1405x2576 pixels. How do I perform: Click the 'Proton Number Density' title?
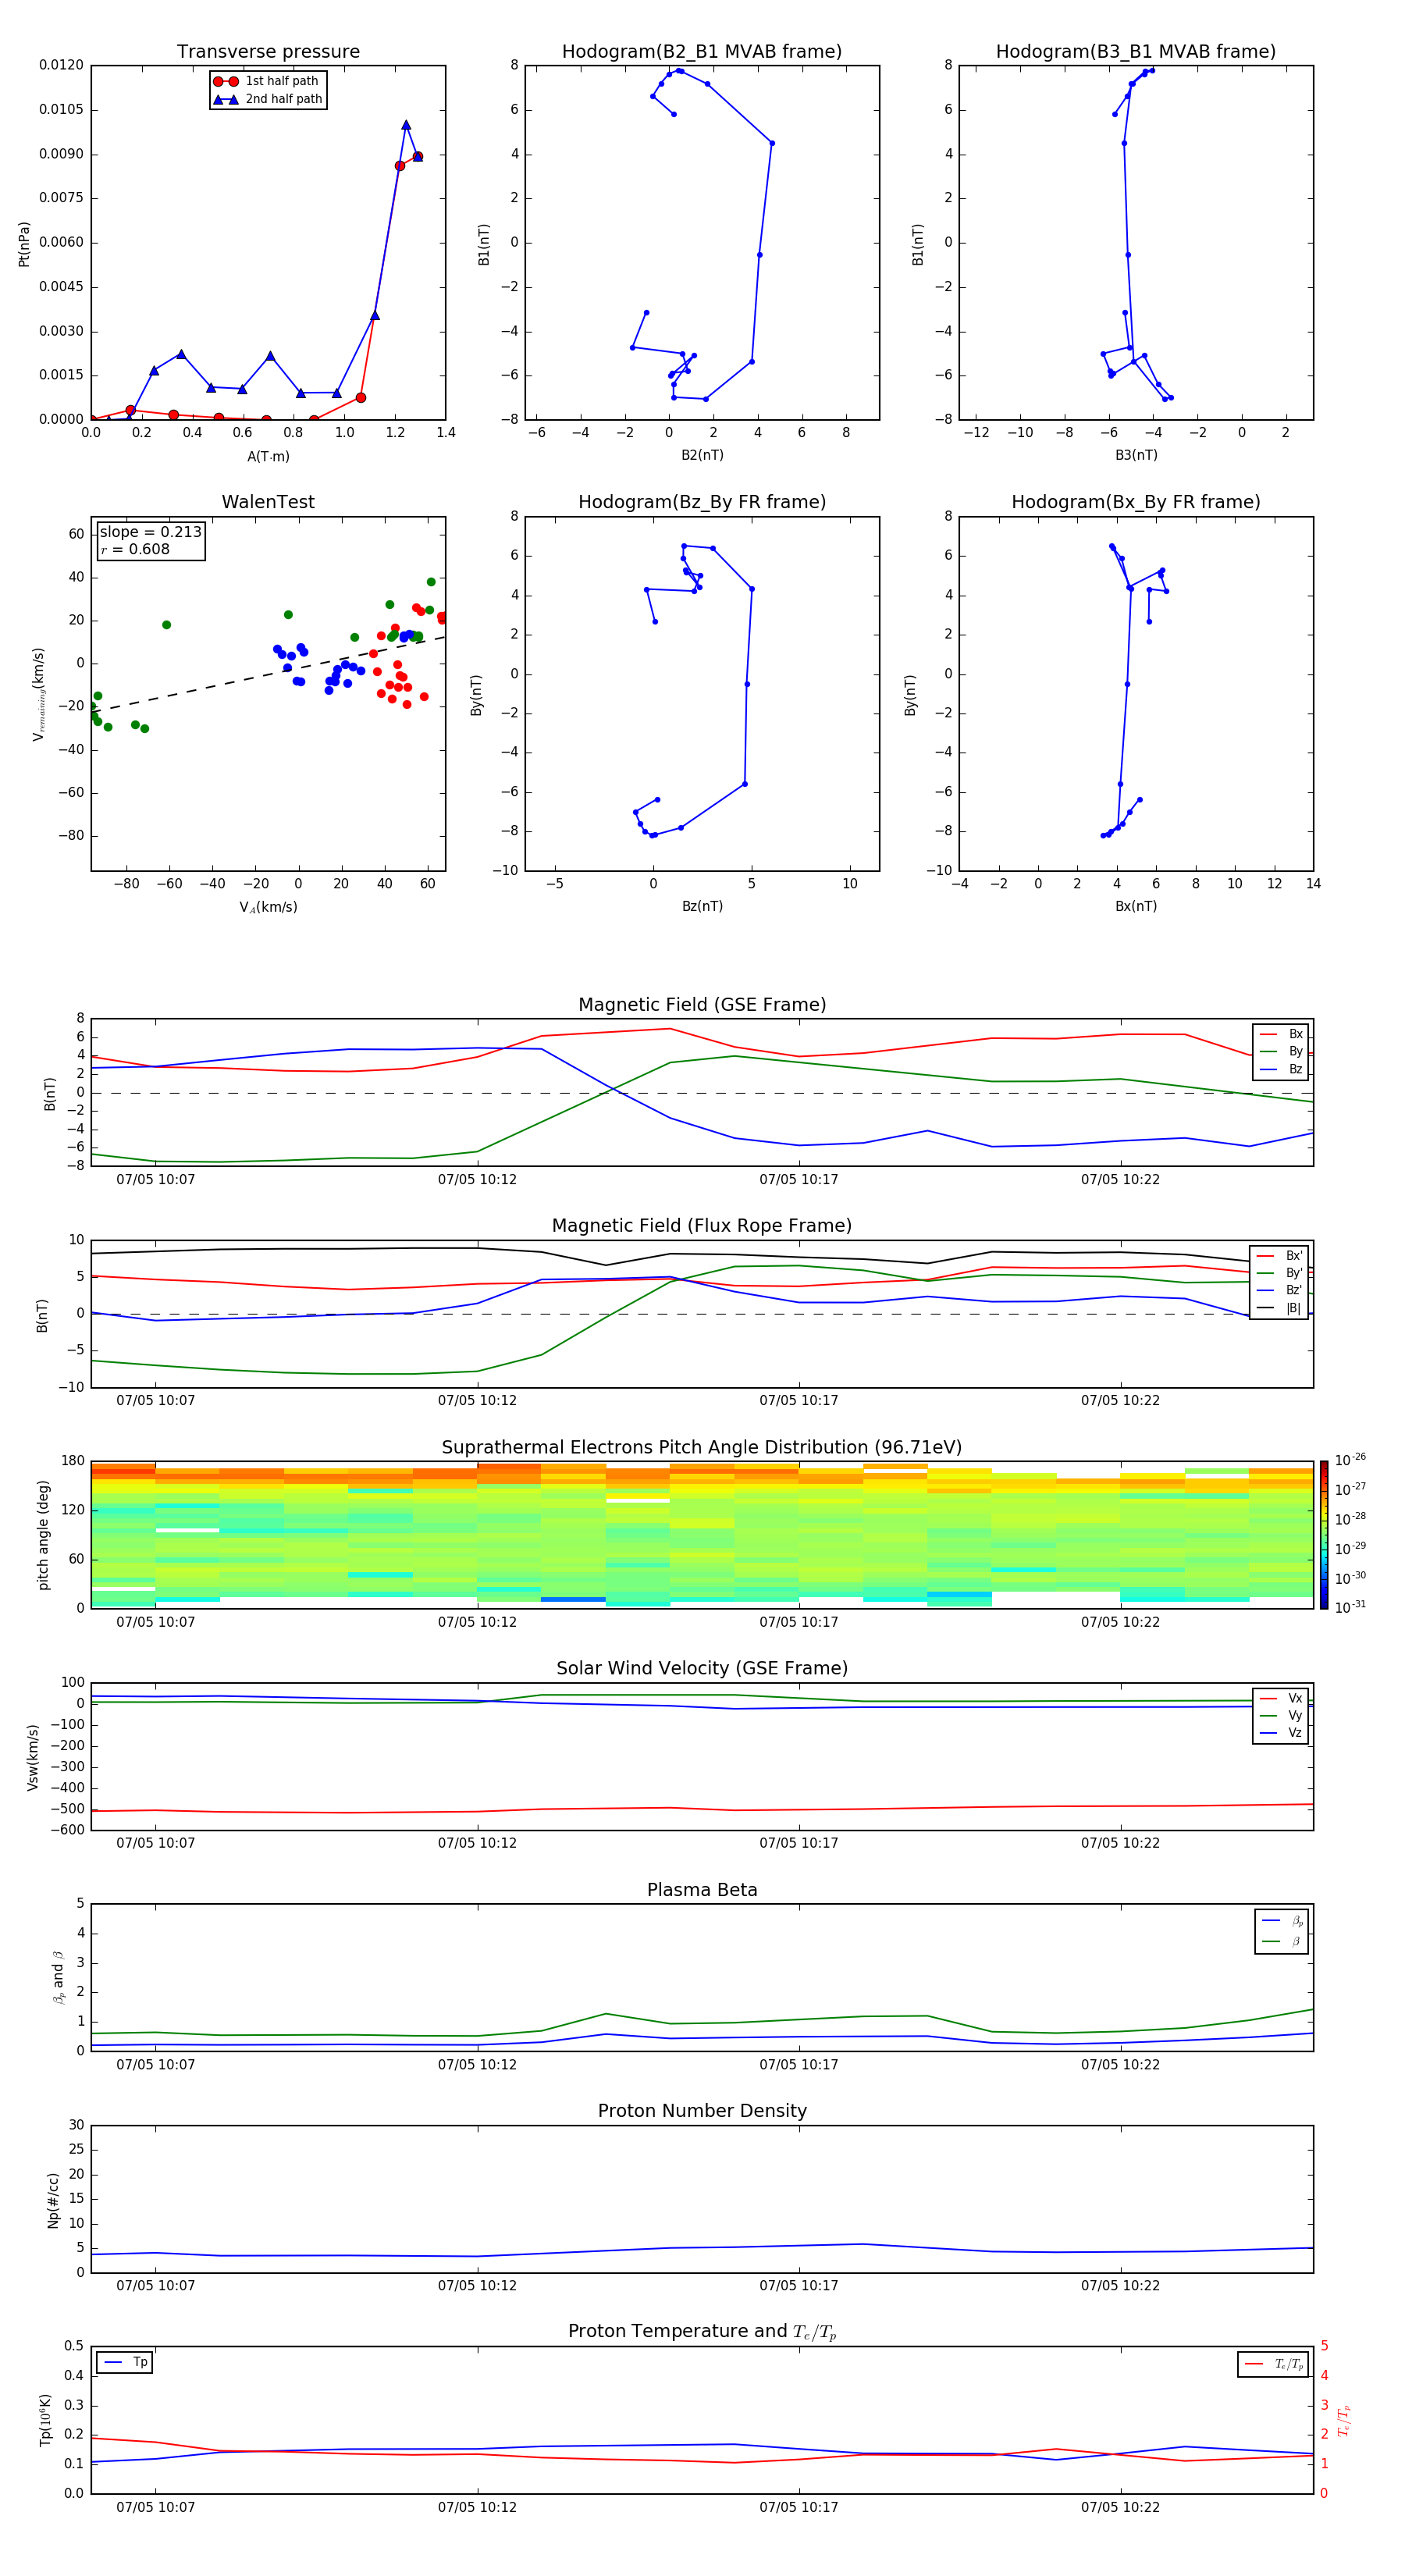coord(702,2111)
